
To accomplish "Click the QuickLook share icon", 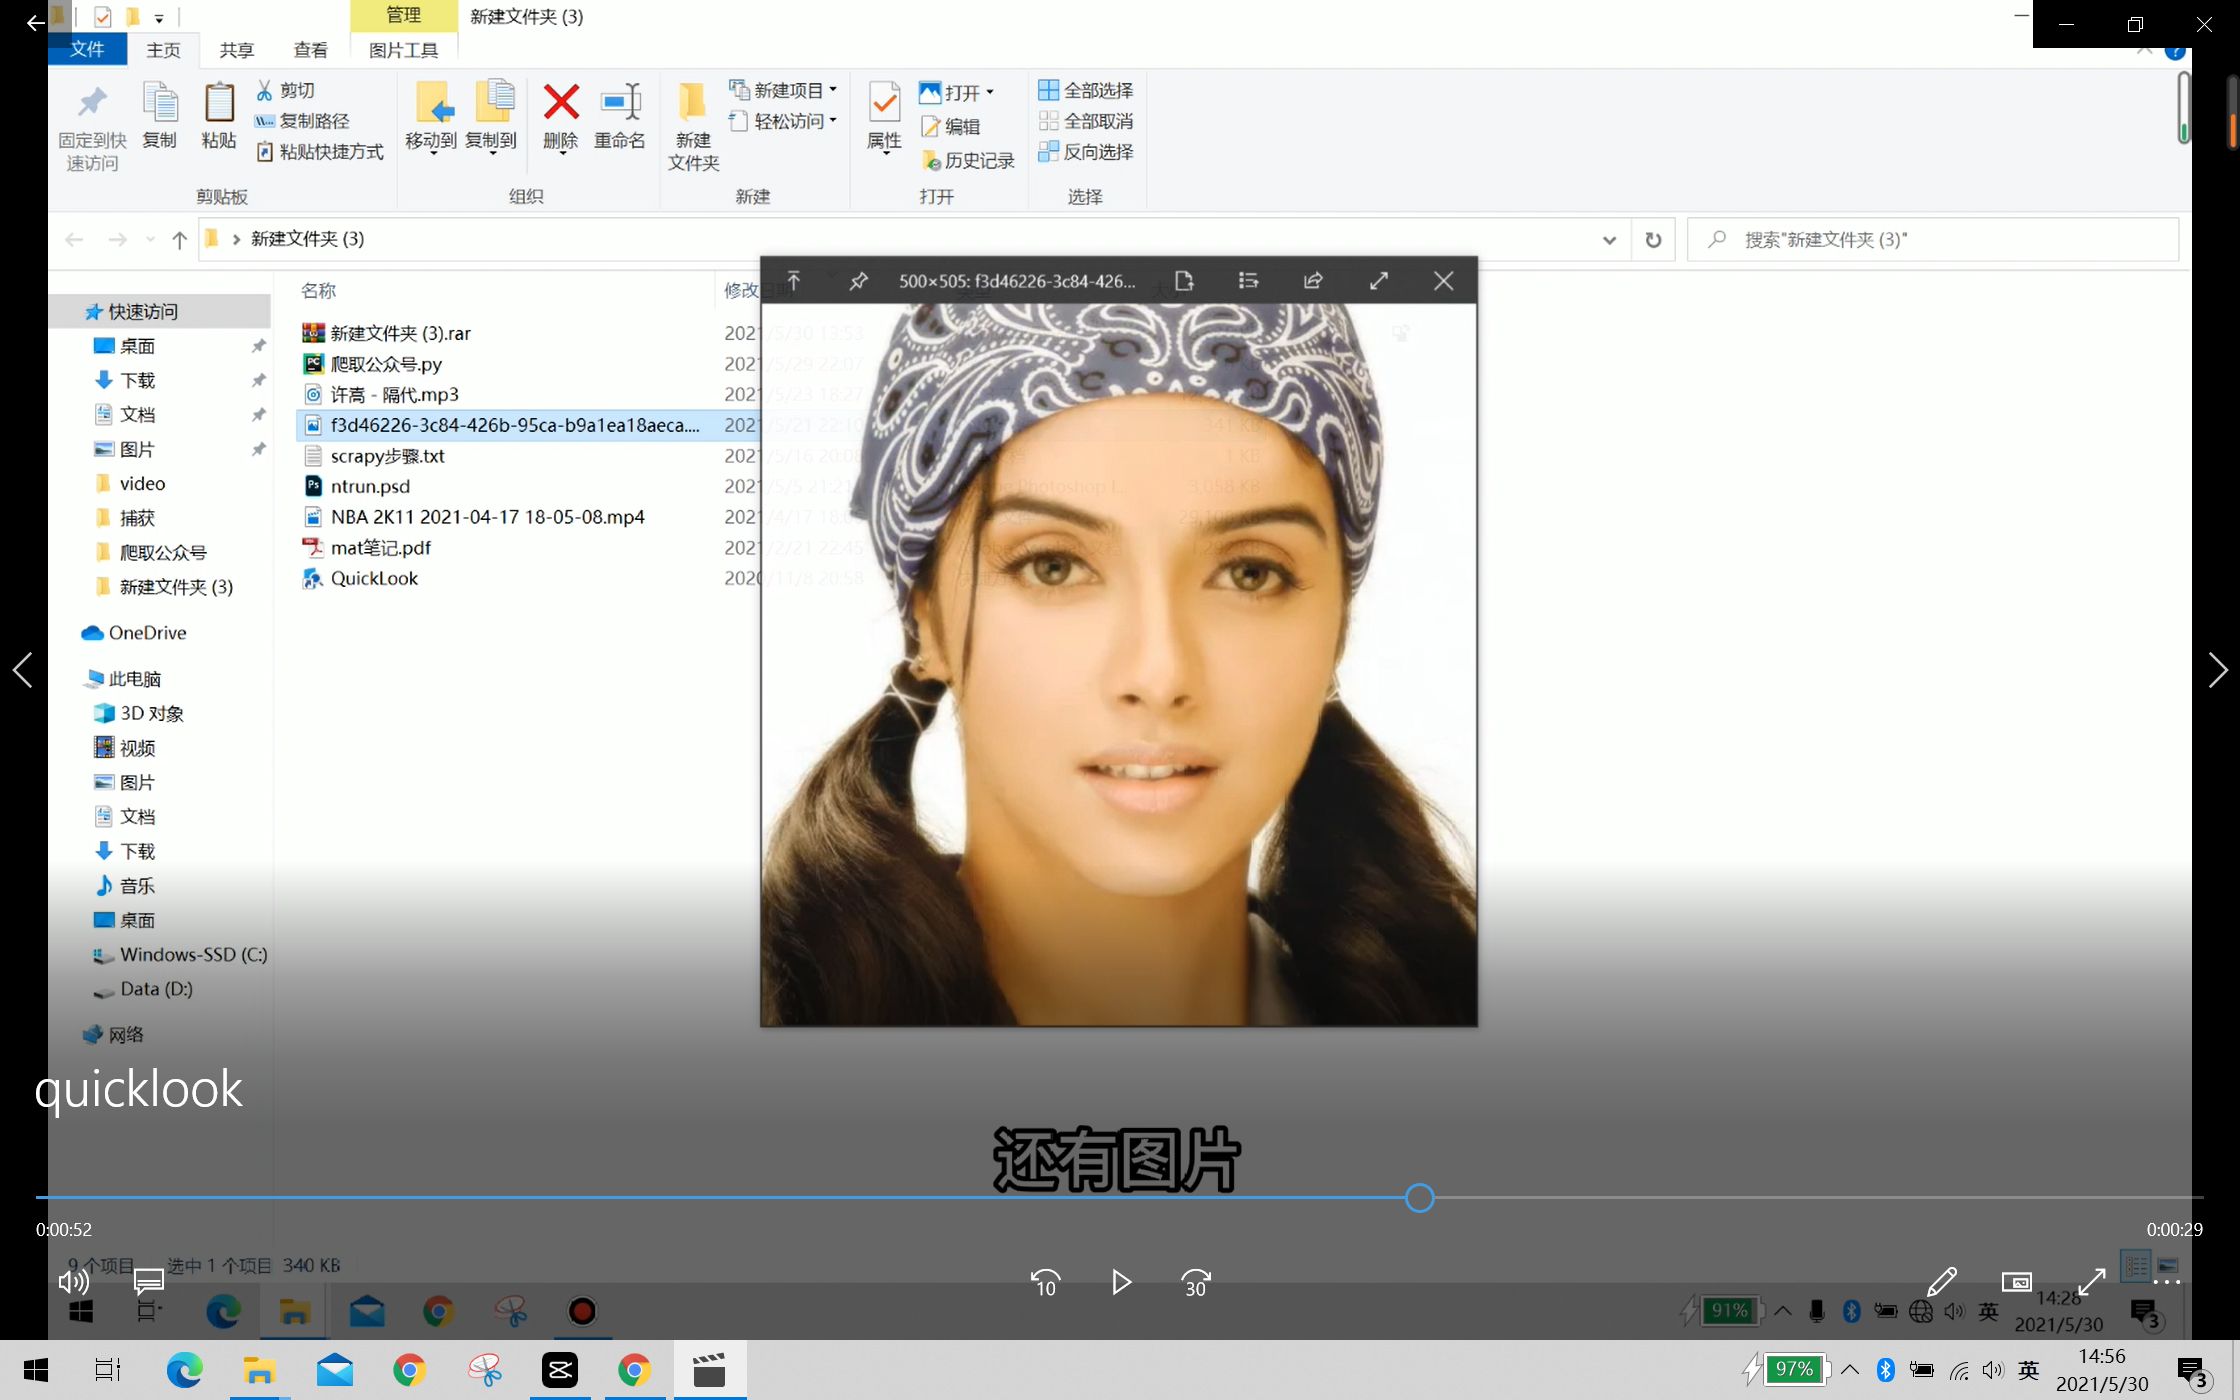I will 1313,281.
